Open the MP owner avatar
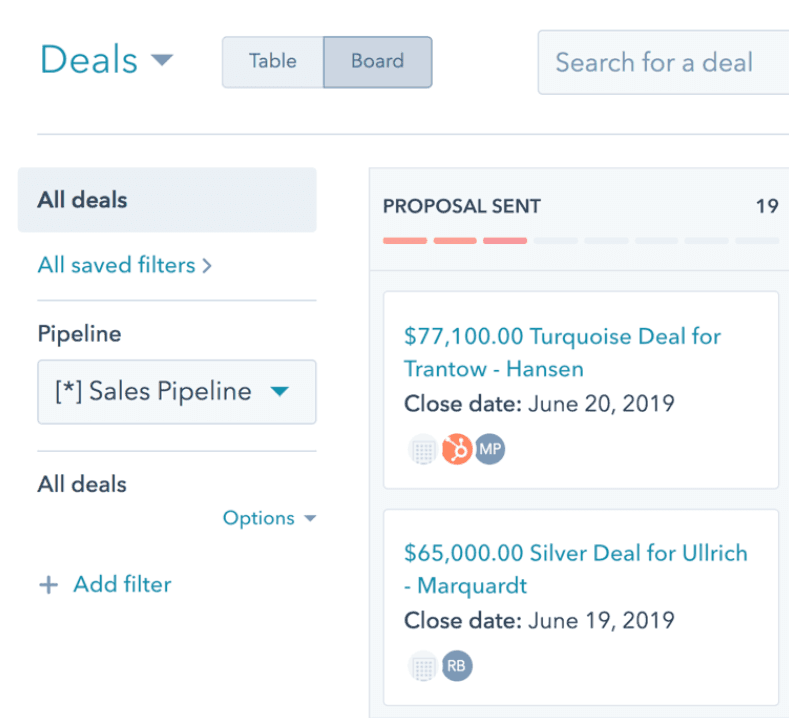This screenshot has width=789, height=718. (x=489, y=450)
